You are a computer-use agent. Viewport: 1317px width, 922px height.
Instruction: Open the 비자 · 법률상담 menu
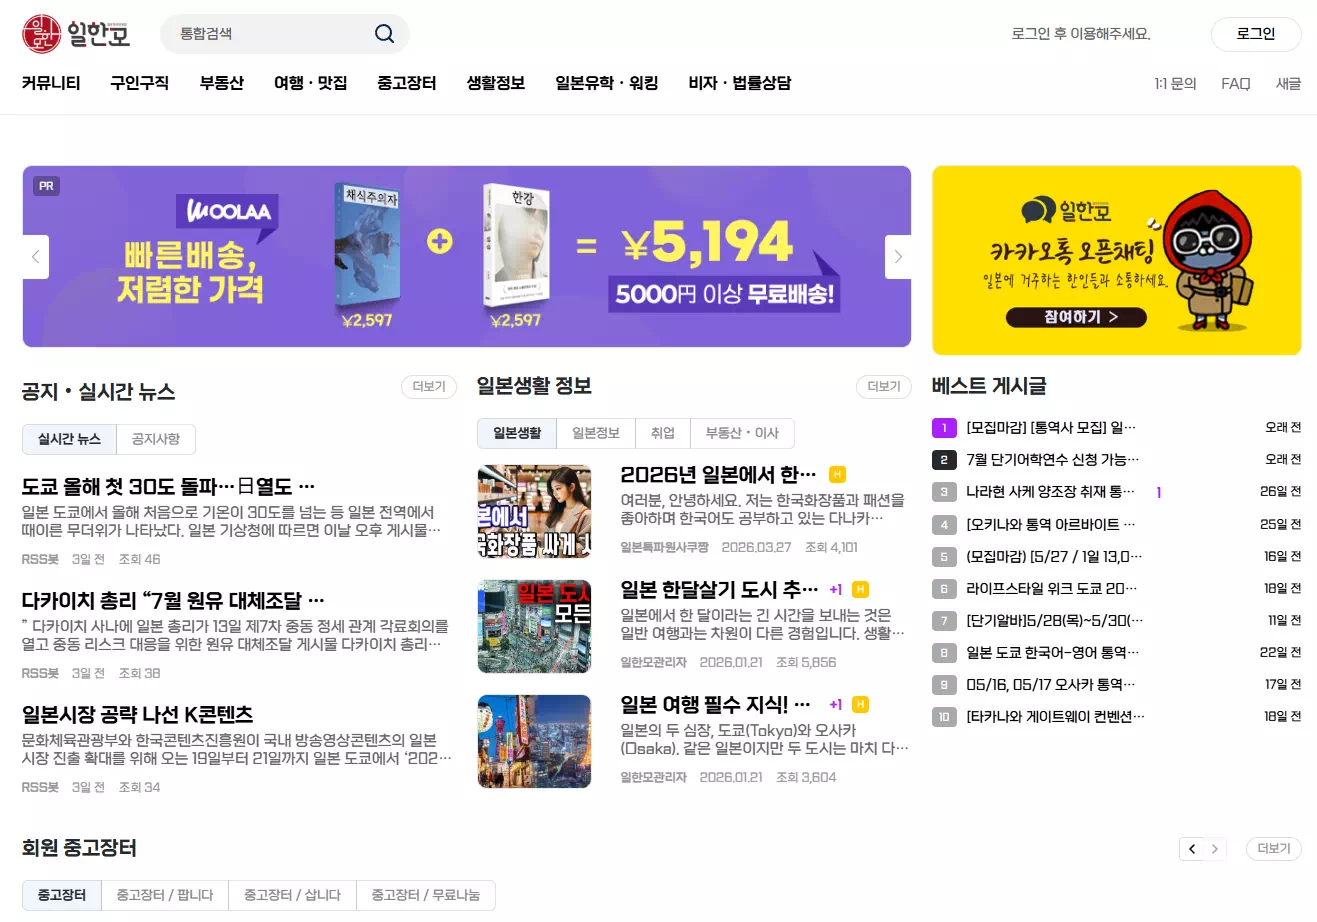740,83
